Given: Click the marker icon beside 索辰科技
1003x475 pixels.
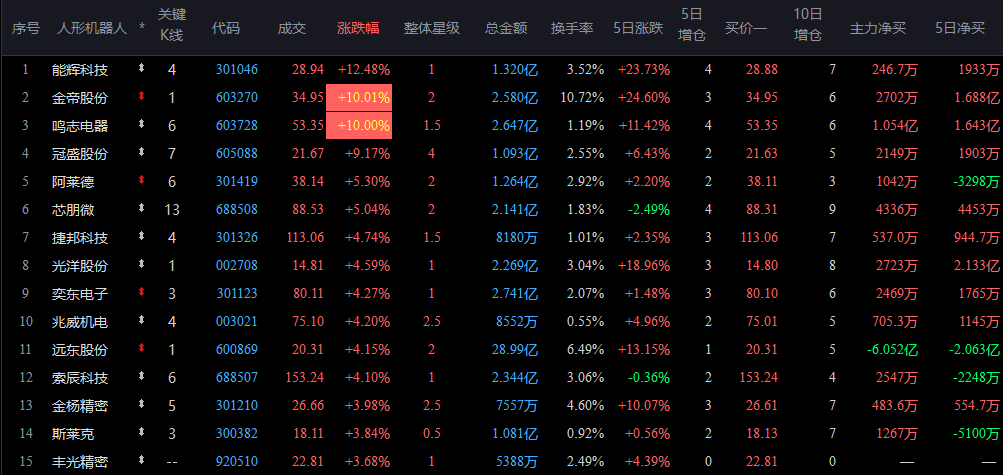Looking at the screenshot, I should [x=141, y=377].
